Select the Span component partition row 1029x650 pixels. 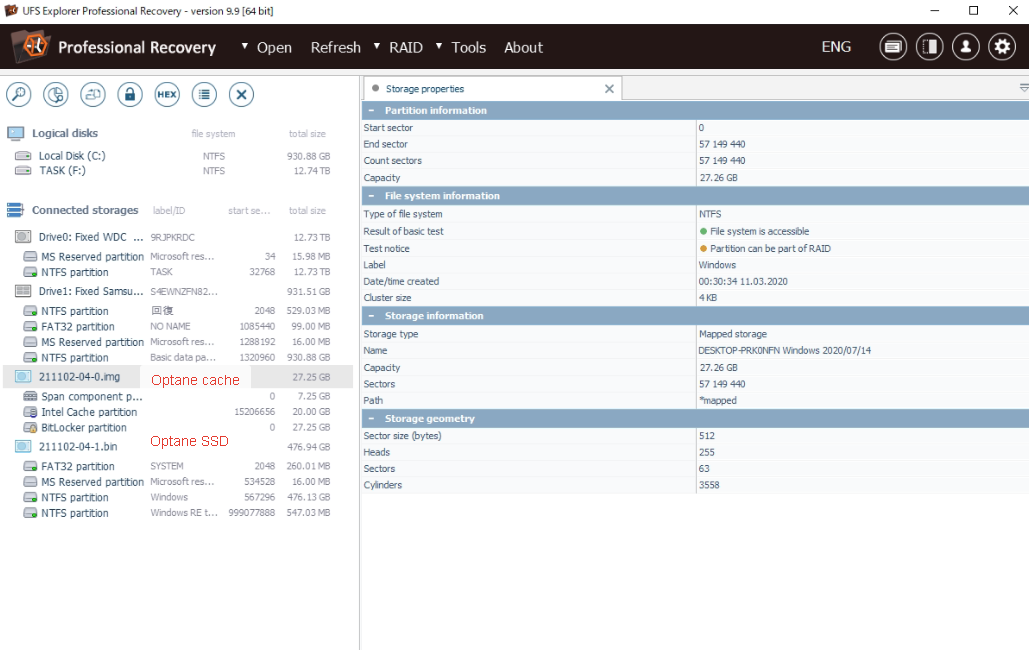(x=177, y=396)
